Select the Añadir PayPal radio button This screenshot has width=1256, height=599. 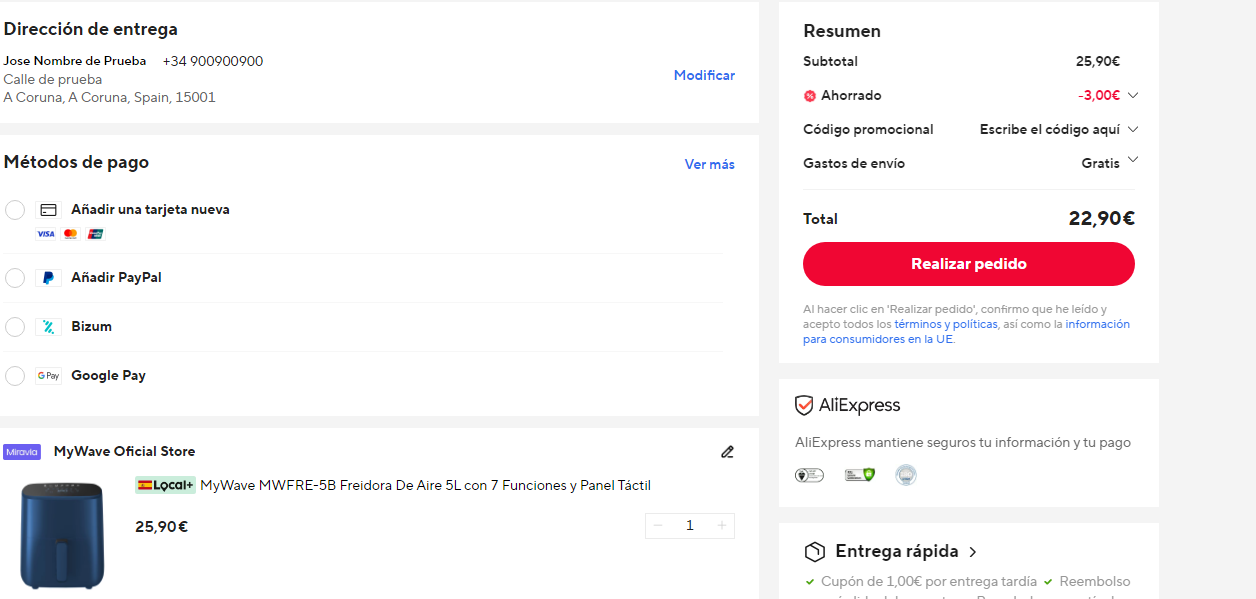pyautogui.click(x=15, y=278)
